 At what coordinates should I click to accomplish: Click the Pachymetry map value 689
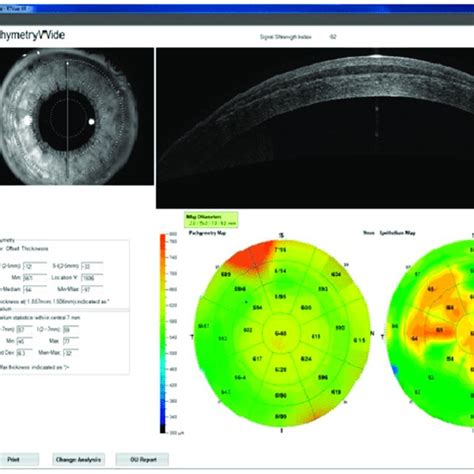point(226,274)
